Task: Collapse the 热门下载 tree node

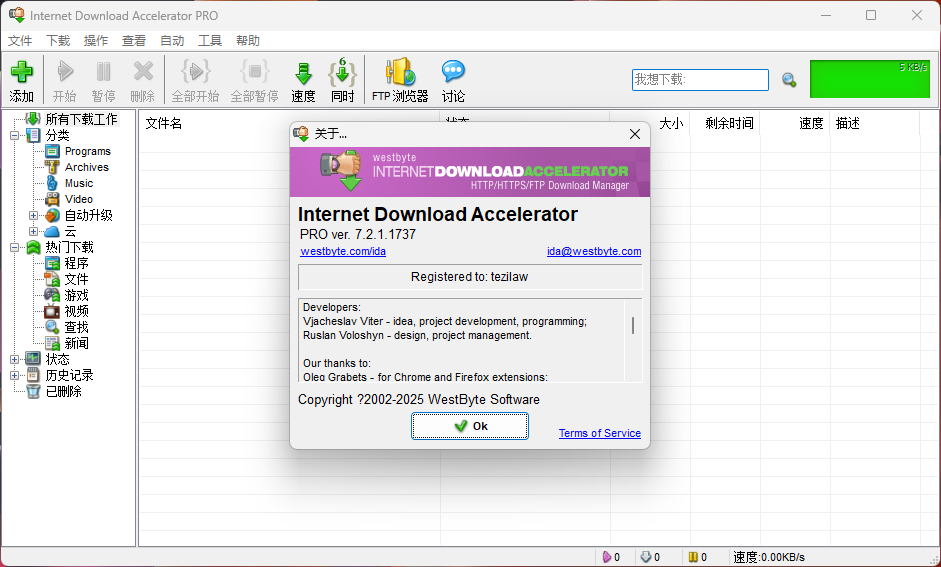Action: 14,247
